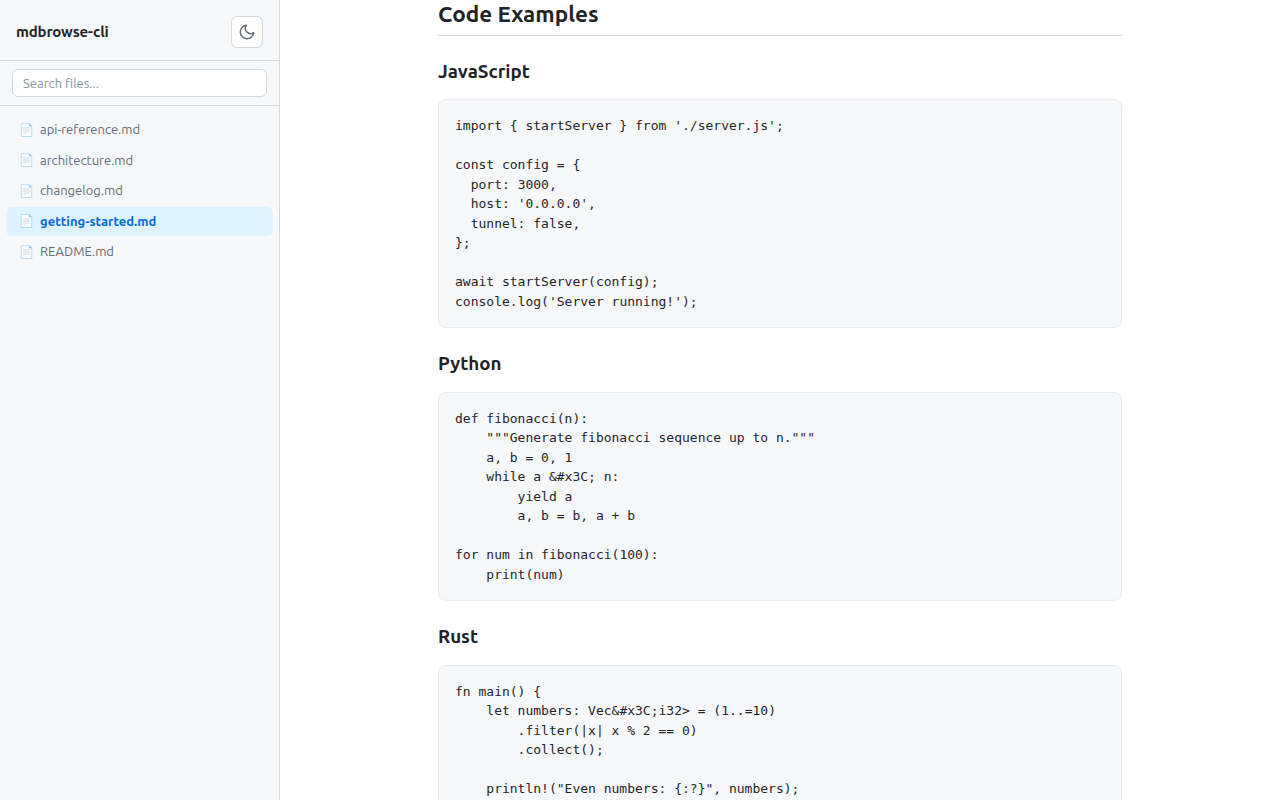Click the Python subheading
This screenshot has height=800, width=1280.
(x=469, y=364)
